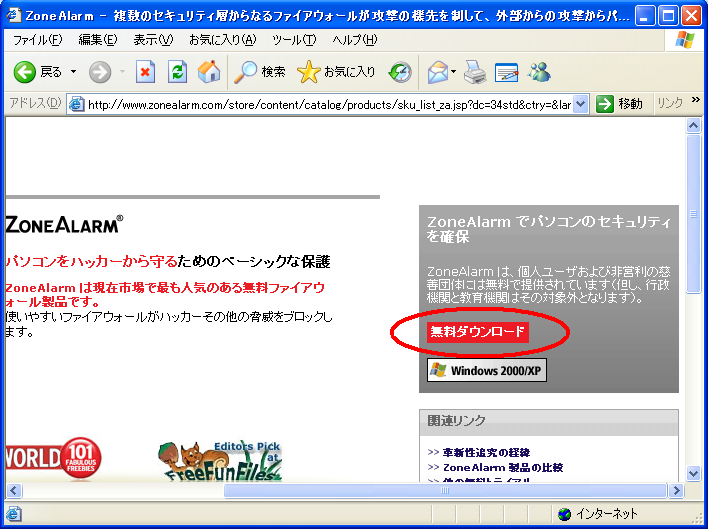Minimize the browser window

point(645,16)
